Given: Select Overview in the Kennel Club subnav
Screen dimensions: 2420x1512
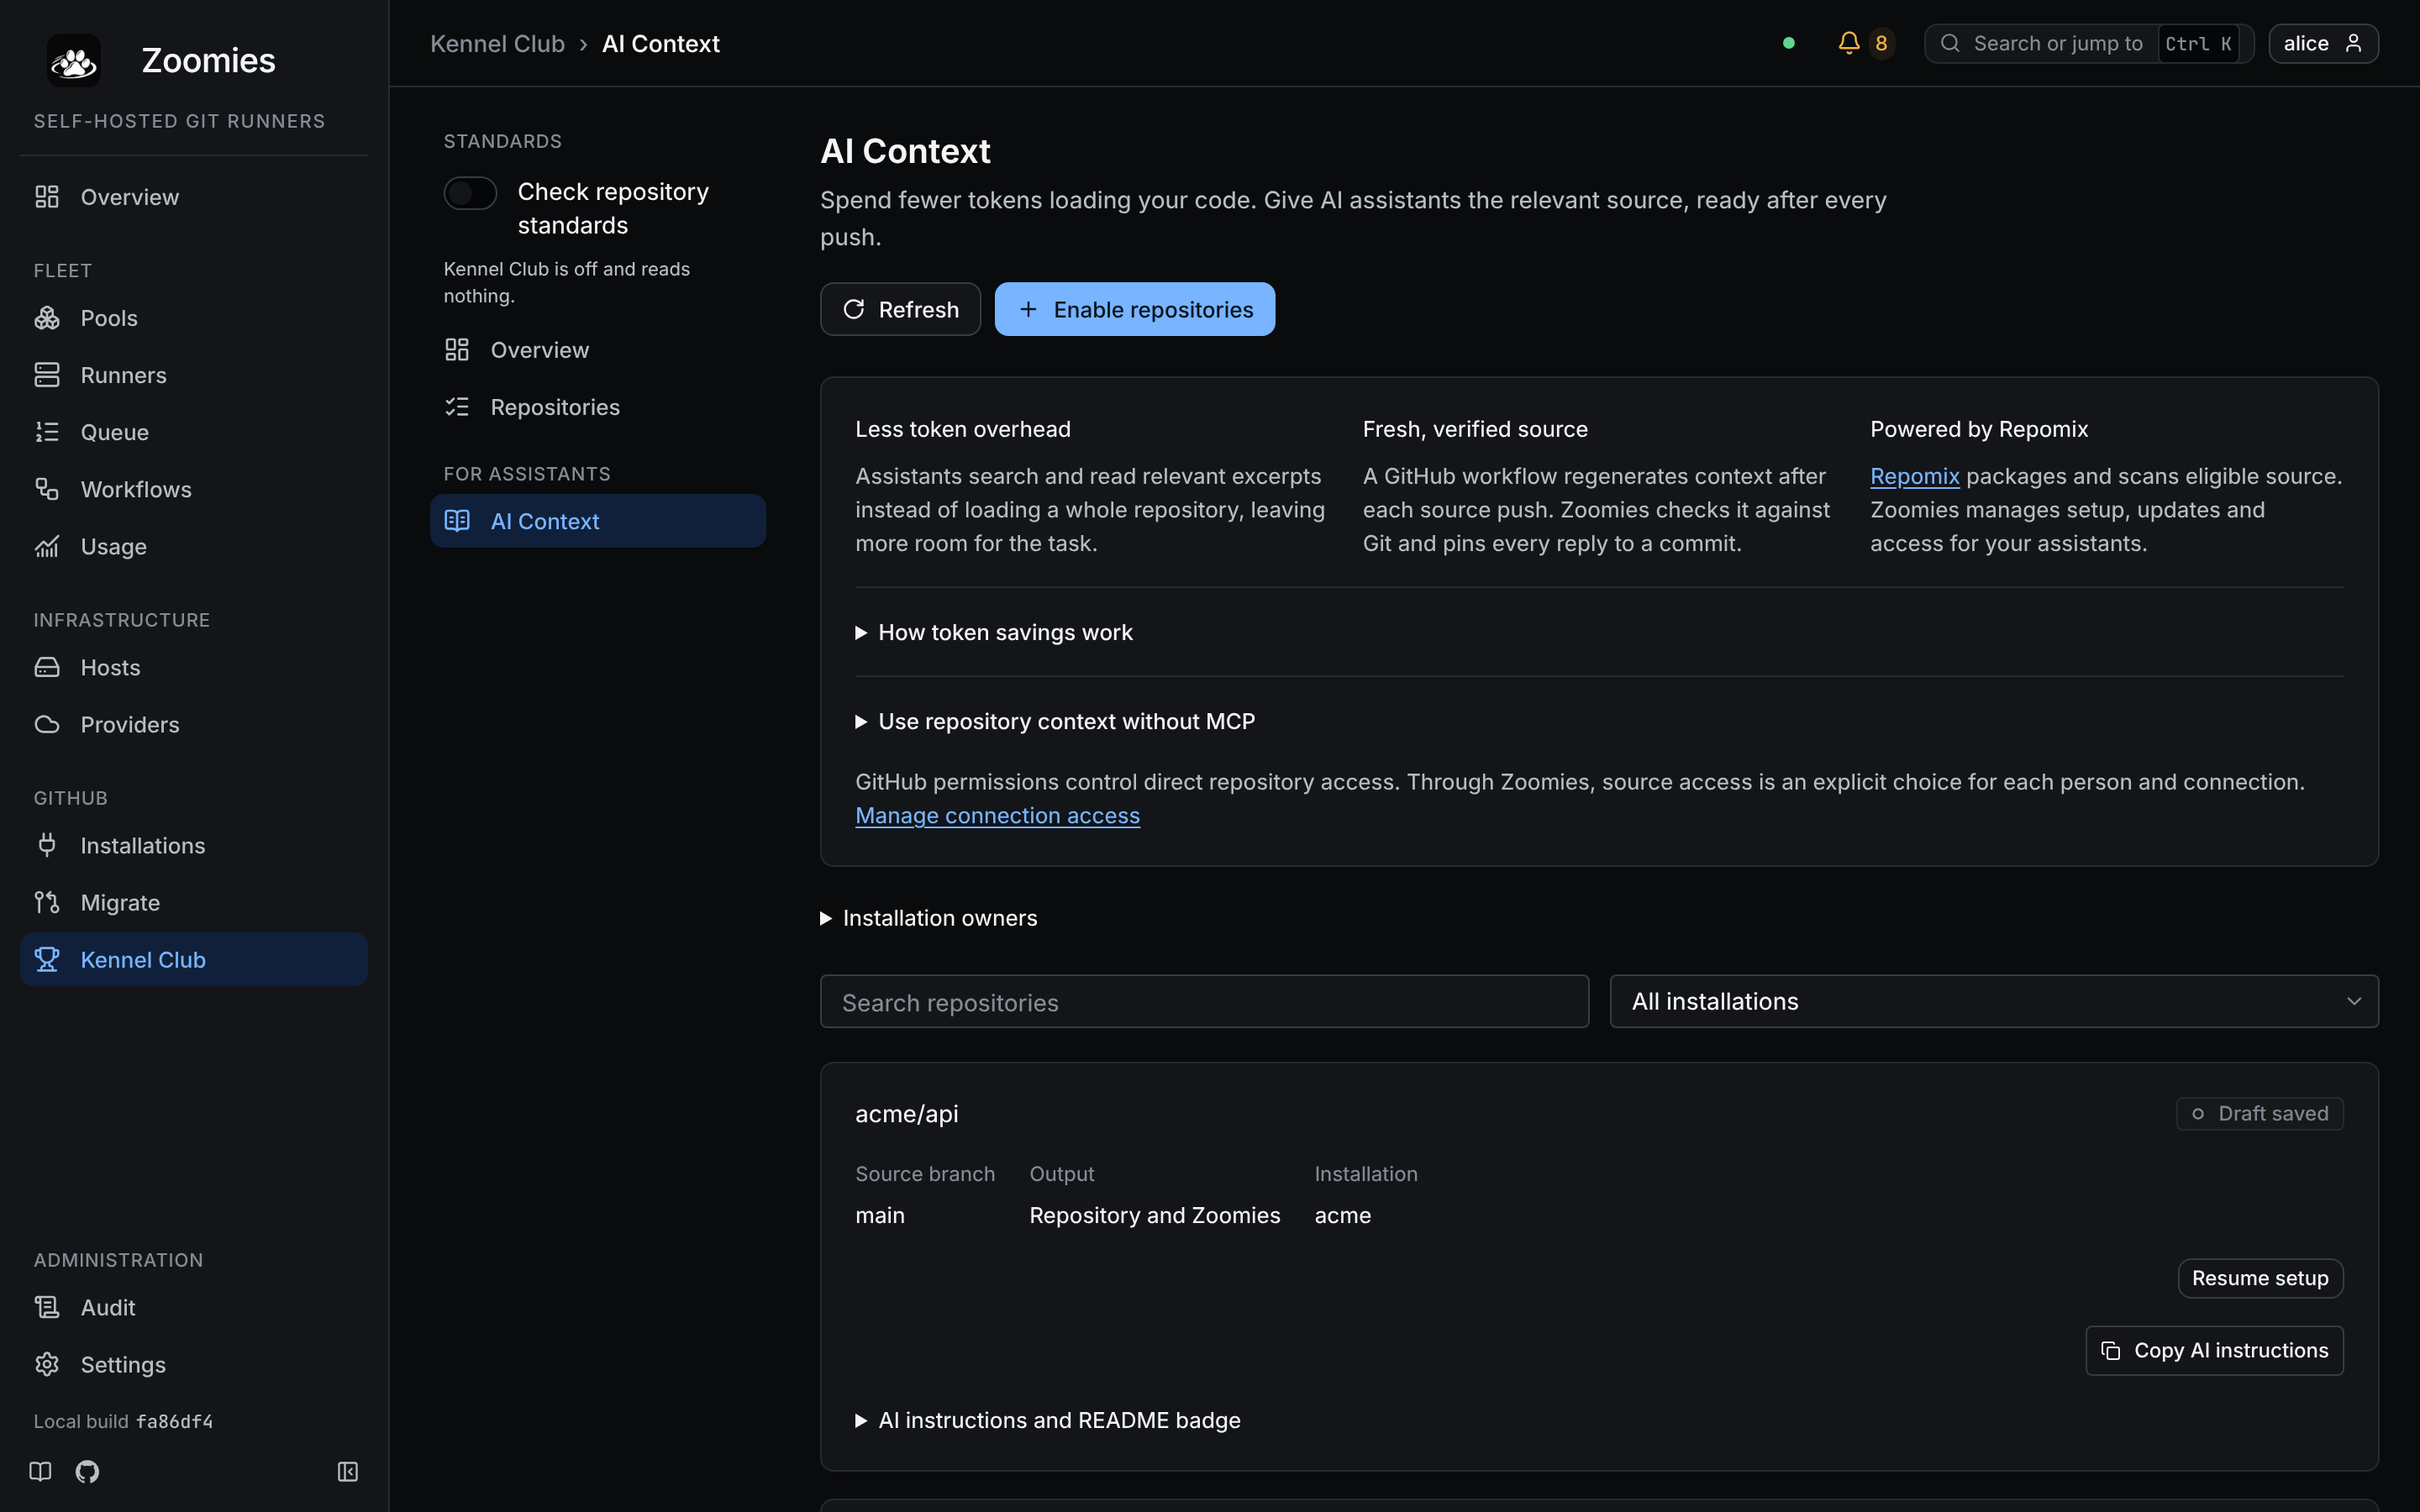Looking at the screenshot, I should (x=598, y=350).
